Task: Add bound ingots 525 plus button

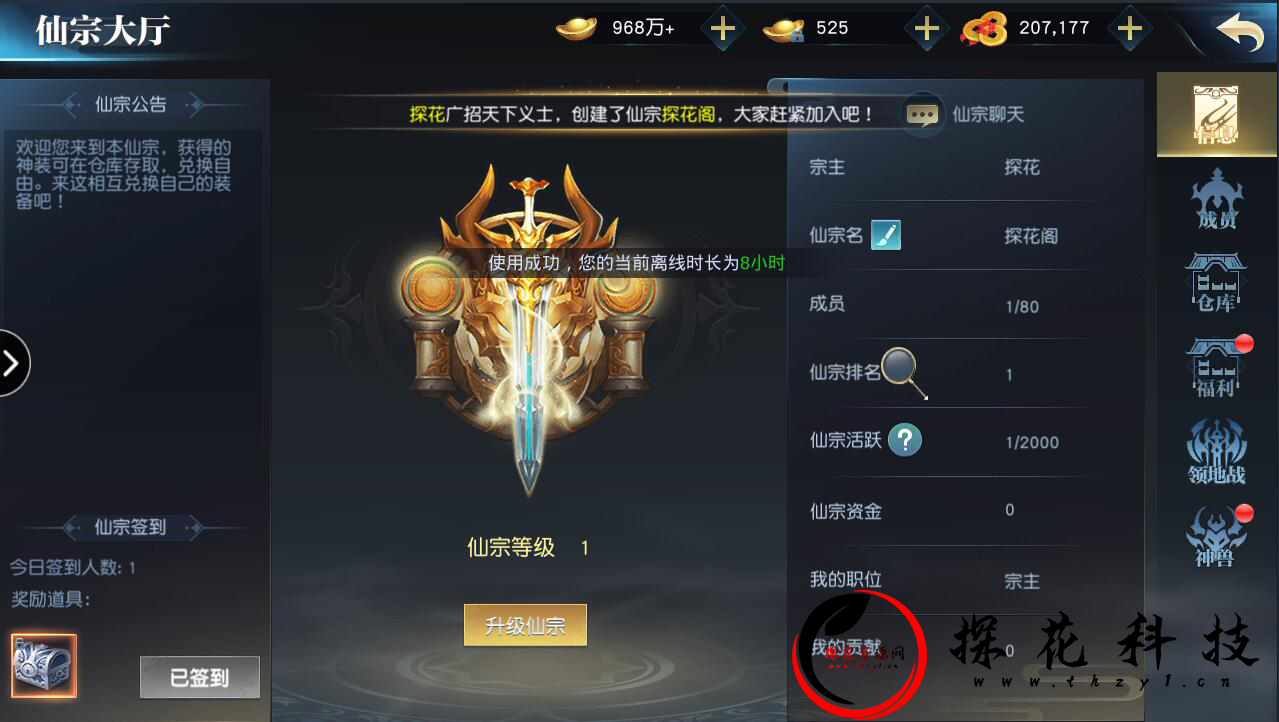Action: pos(927,29)
